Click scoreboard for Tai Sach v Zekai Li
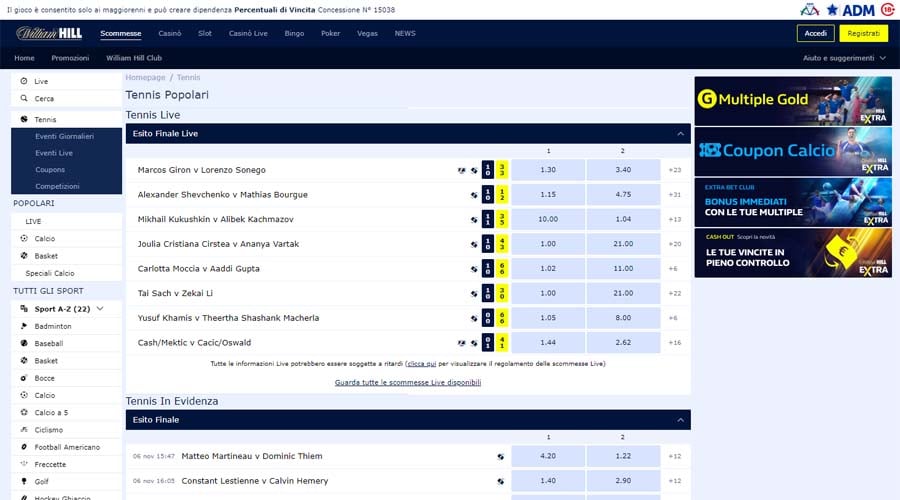Screen dimensions: 900x500 (x=495, y=293)
